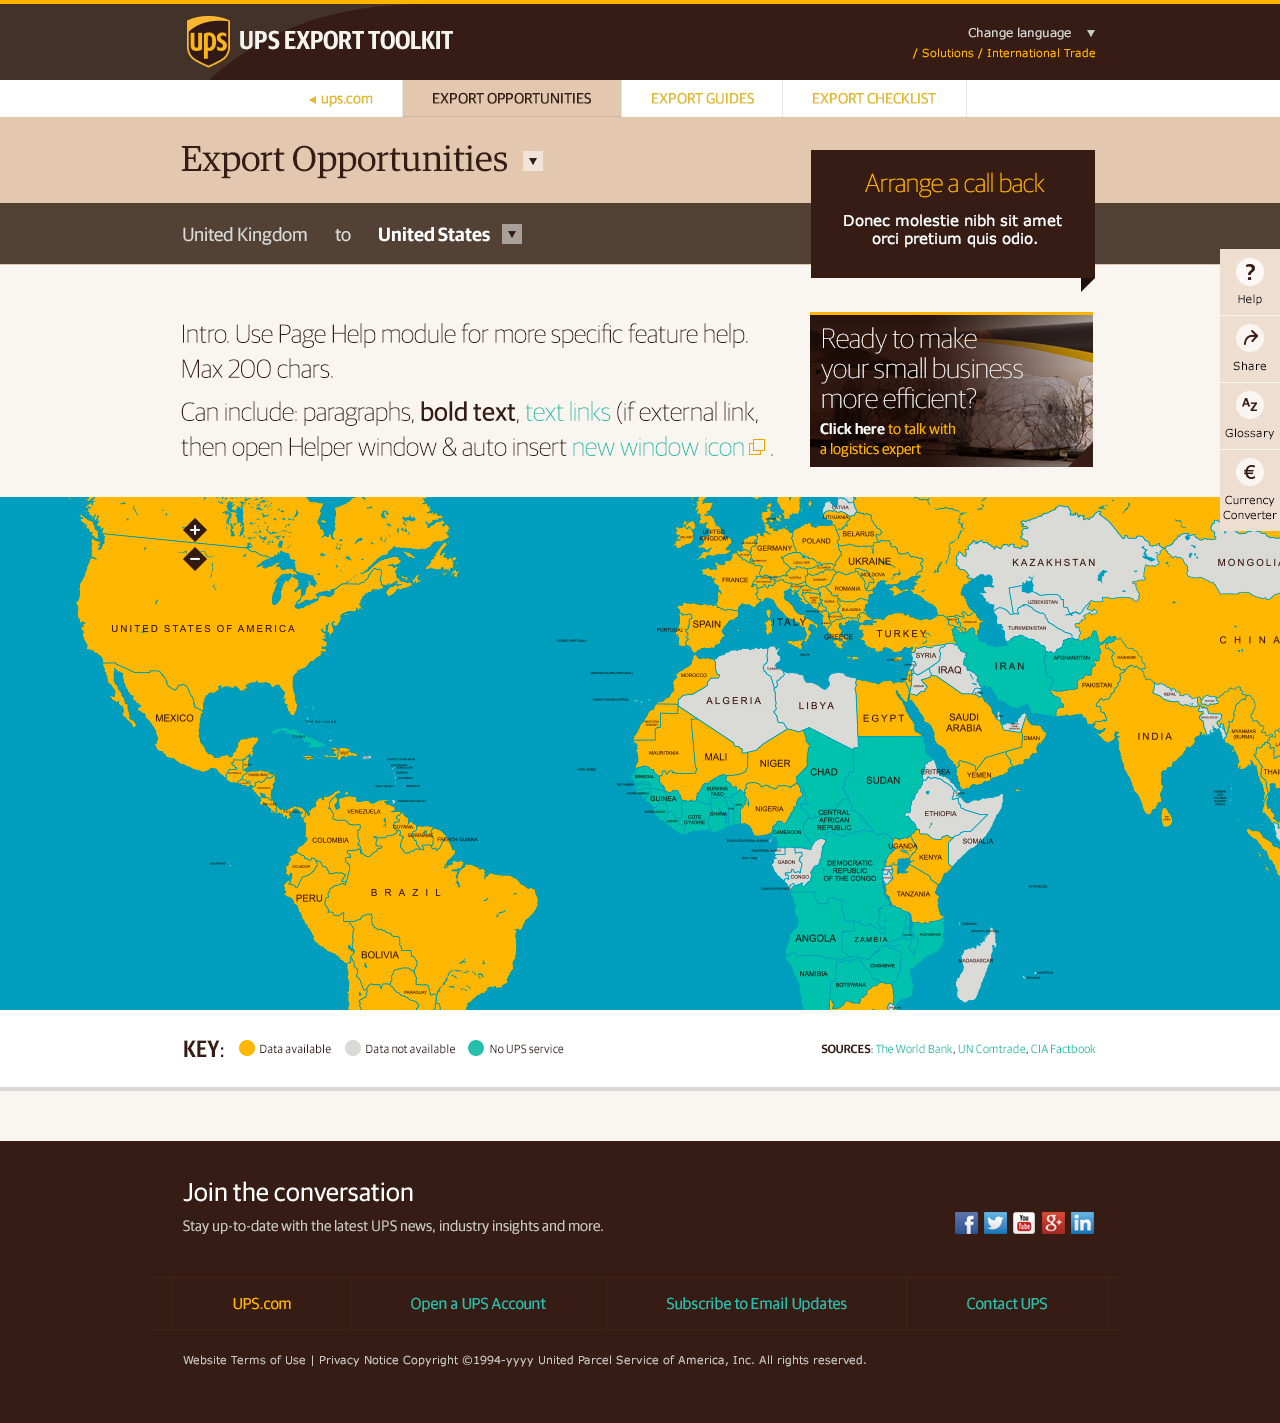Select the Export Opportunities tab
The height and width of the screenshot is (1423, 1280).
(512, 99)
